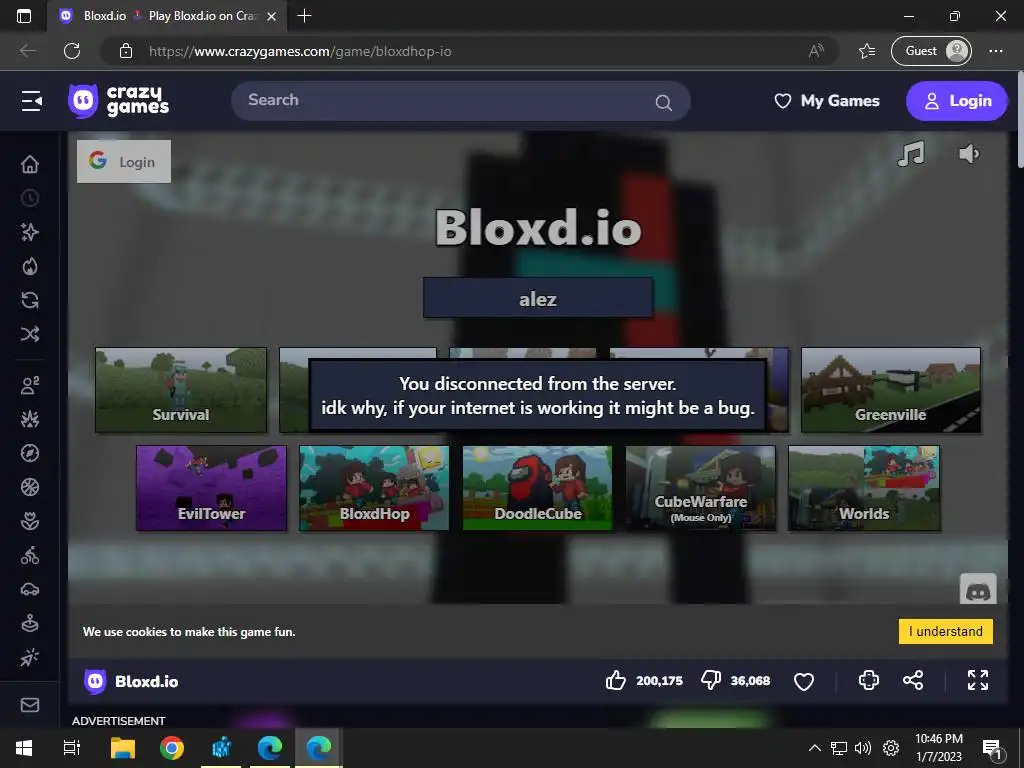This screenshot has width=1024, height=768.
Task: Select the Bloxd.io browser tab
Action: pos(167,16)
